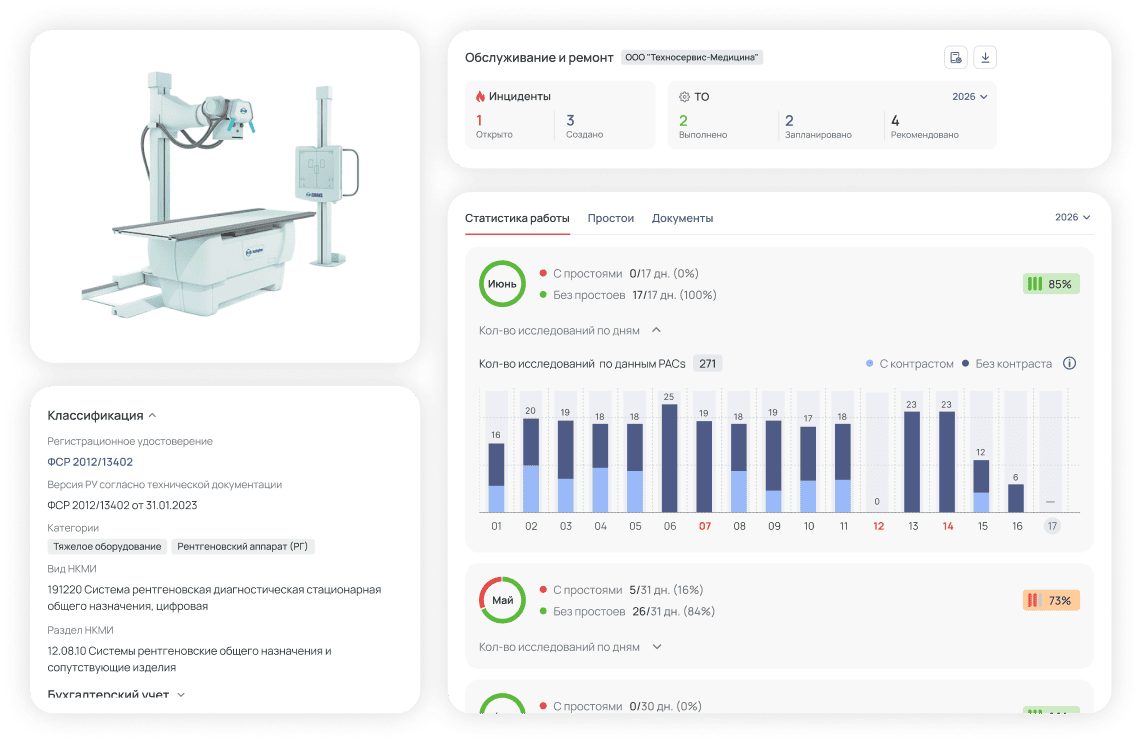Expand Кол-во исследований по дням for May
Image resolution: width=1142 pixels, height=744 pixels.
coord(570,647)
